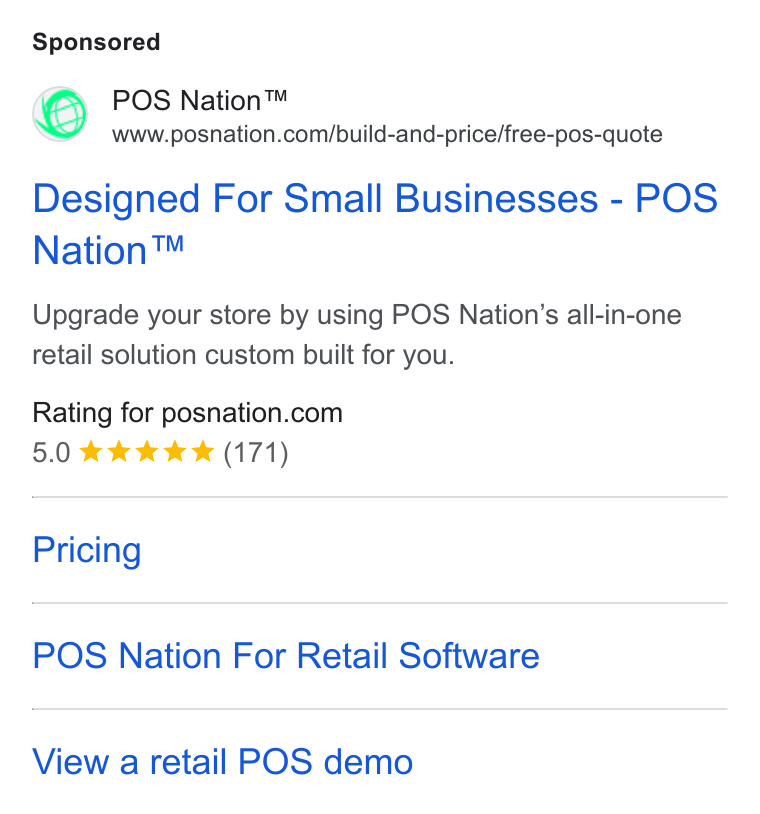Open POS Nation For Retail Software sitelink

tap(286, 656)
